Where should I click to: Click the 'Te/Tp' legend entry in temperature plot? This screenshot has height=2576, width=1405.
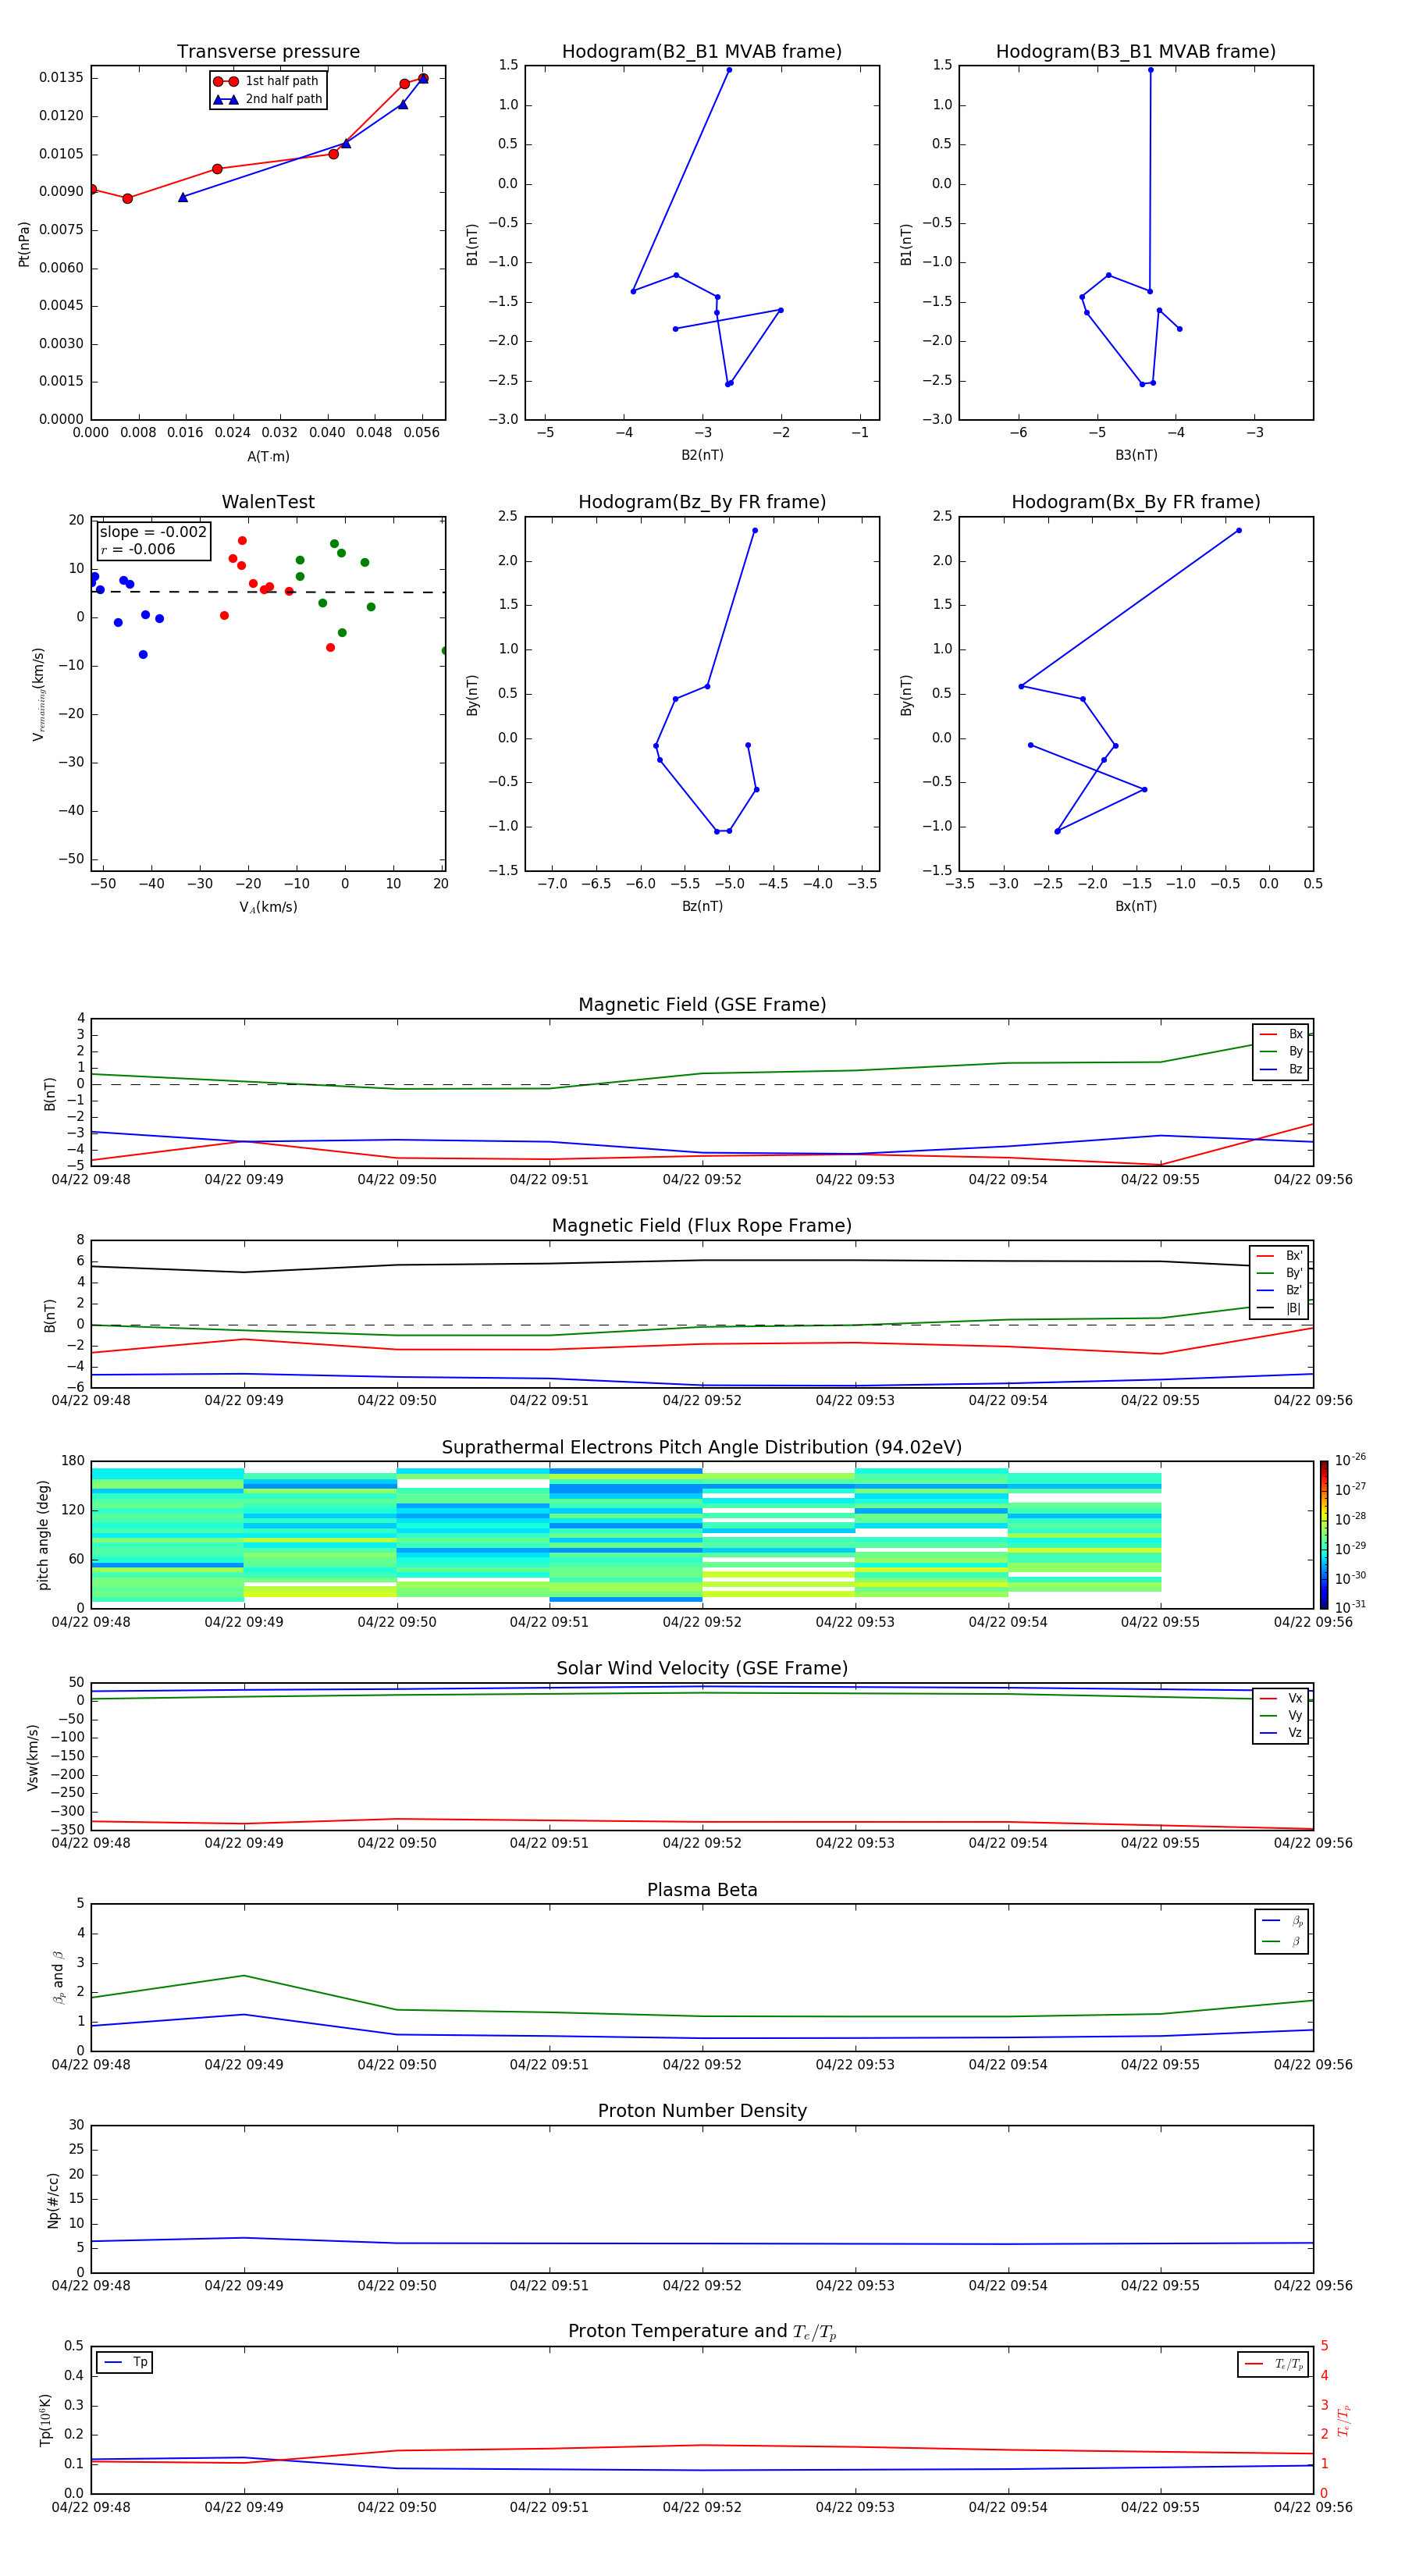click(1274, 2365)
